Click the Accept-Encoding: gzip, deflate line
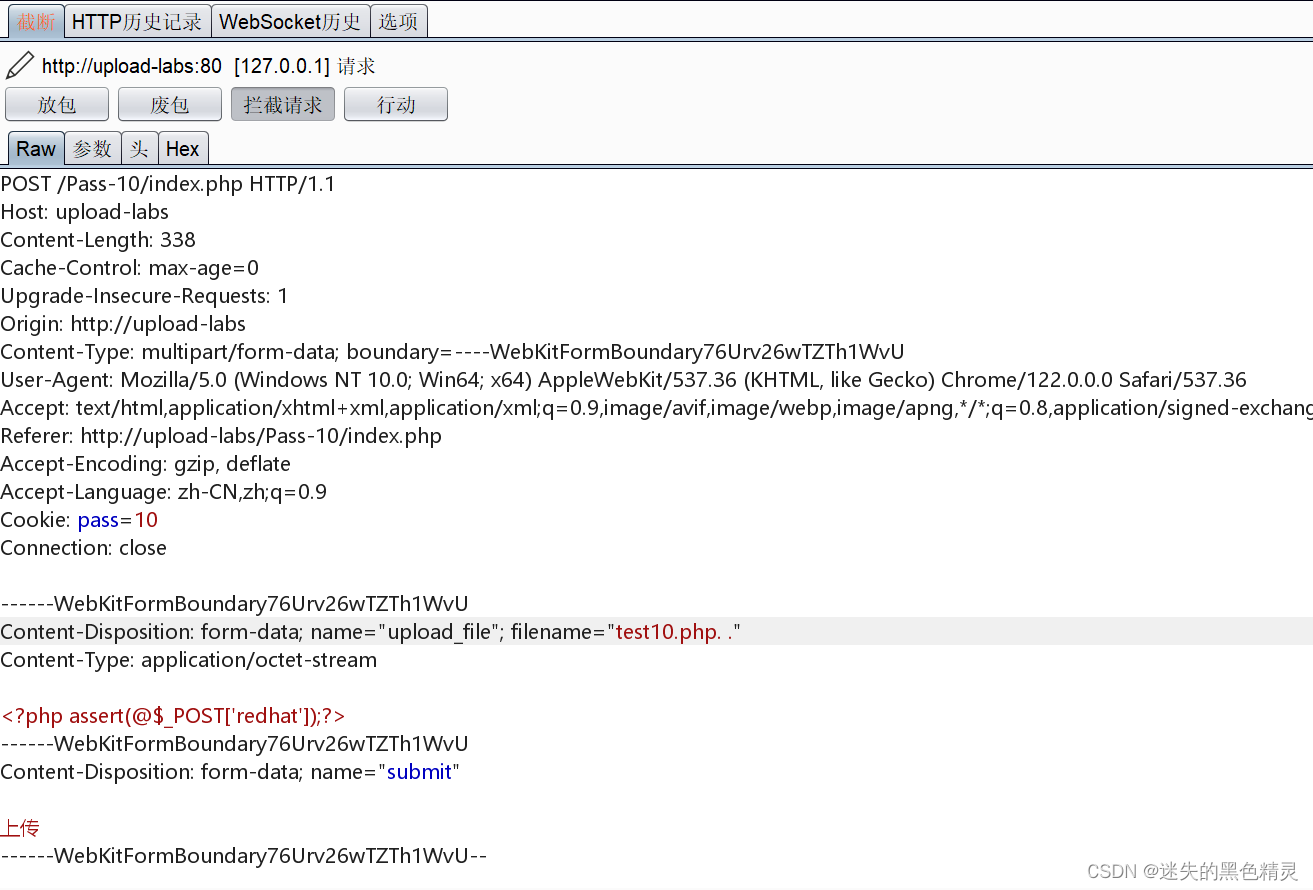 tap(146, 464)
